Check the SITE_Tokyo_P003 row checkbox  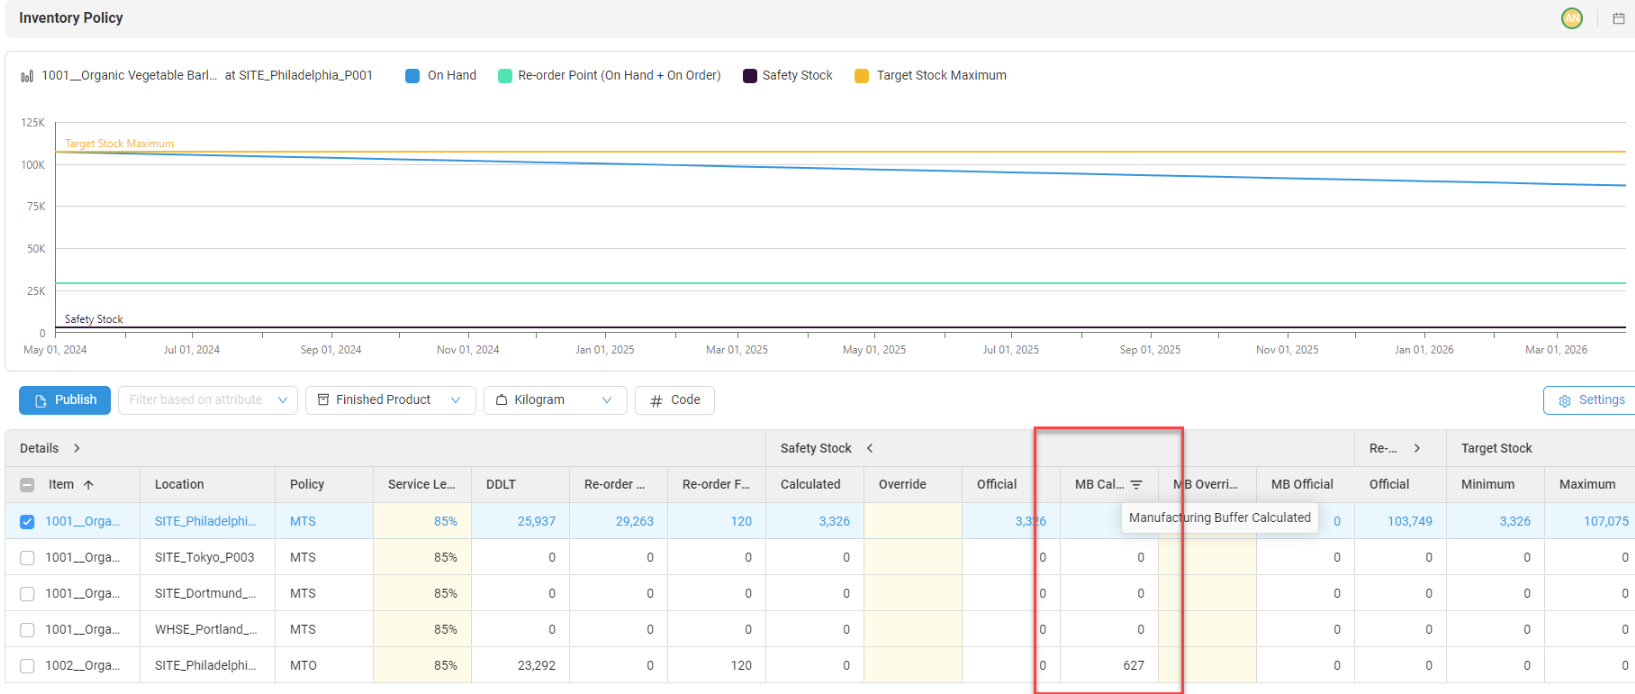point(27,557)
